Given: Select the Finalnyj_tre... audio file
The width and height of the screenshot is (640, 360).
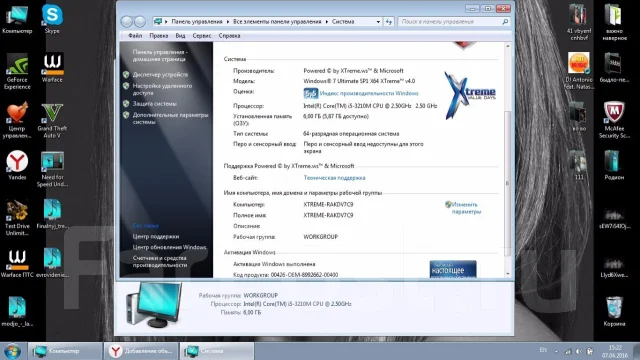Looking at the screenshot, I should coord(52,214).
